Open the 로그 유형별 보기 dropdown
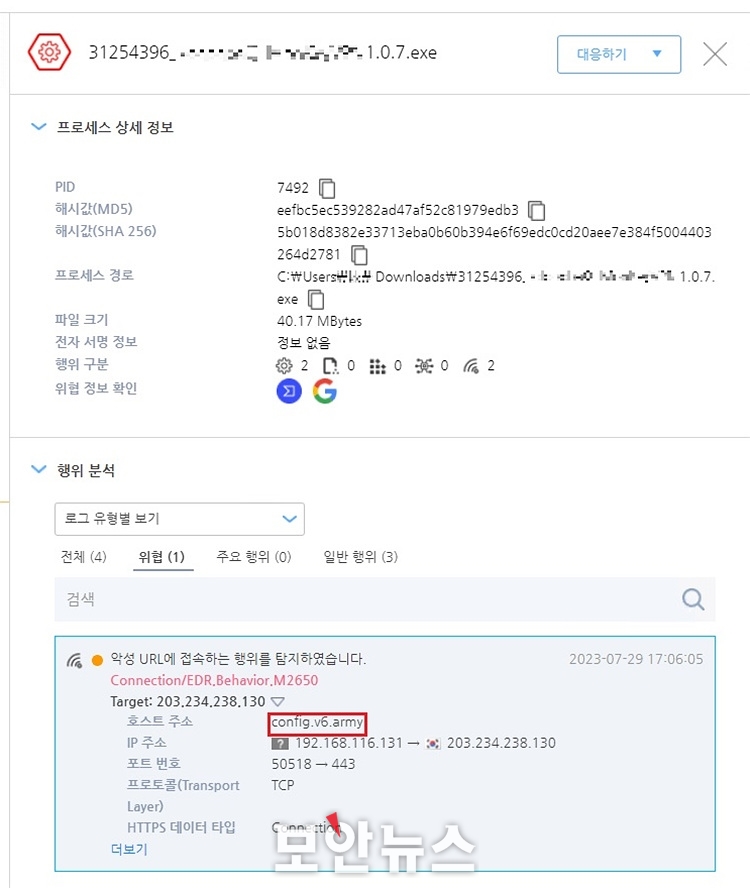Image resolution: width=750 pixels, height=888 pixels. (180, 519)
